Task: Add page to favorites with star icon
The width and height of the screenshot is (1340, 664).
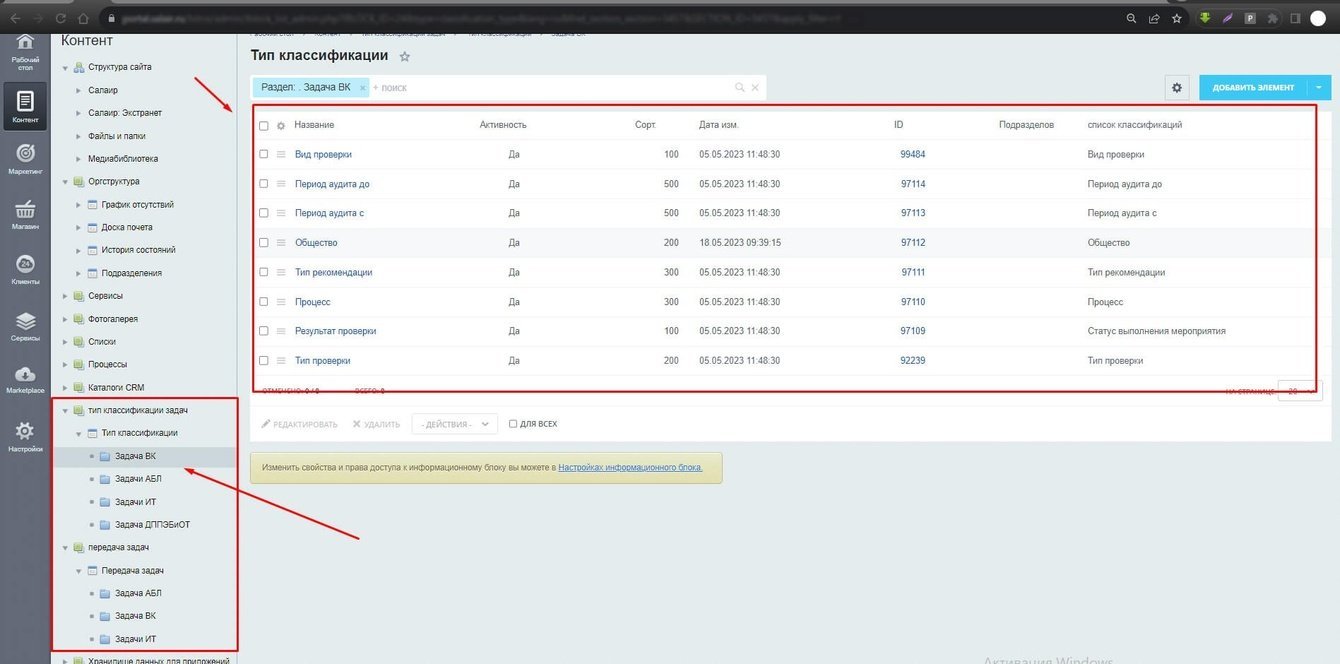Action: click(x=404, y=57)
